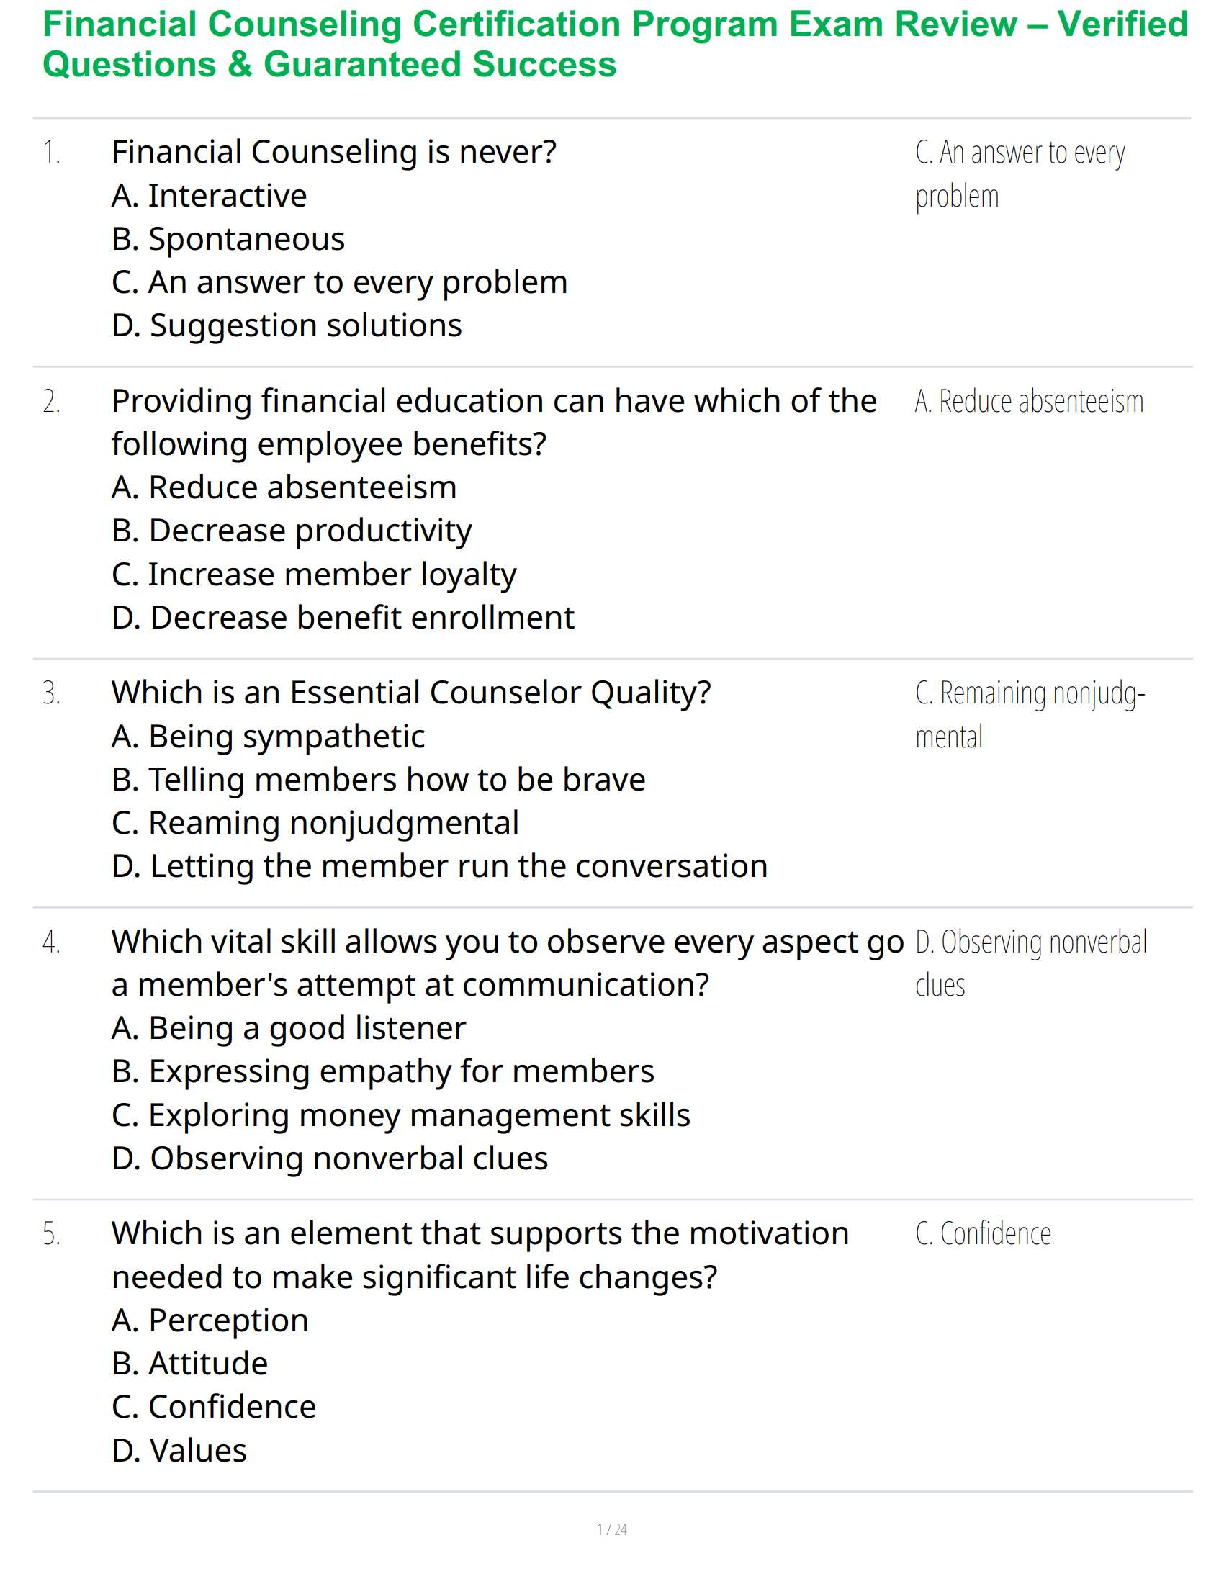Select B. Telling members how to be brave
Image resolution: width=1224 pixels, height=1584 pixels.
[378, 780]
